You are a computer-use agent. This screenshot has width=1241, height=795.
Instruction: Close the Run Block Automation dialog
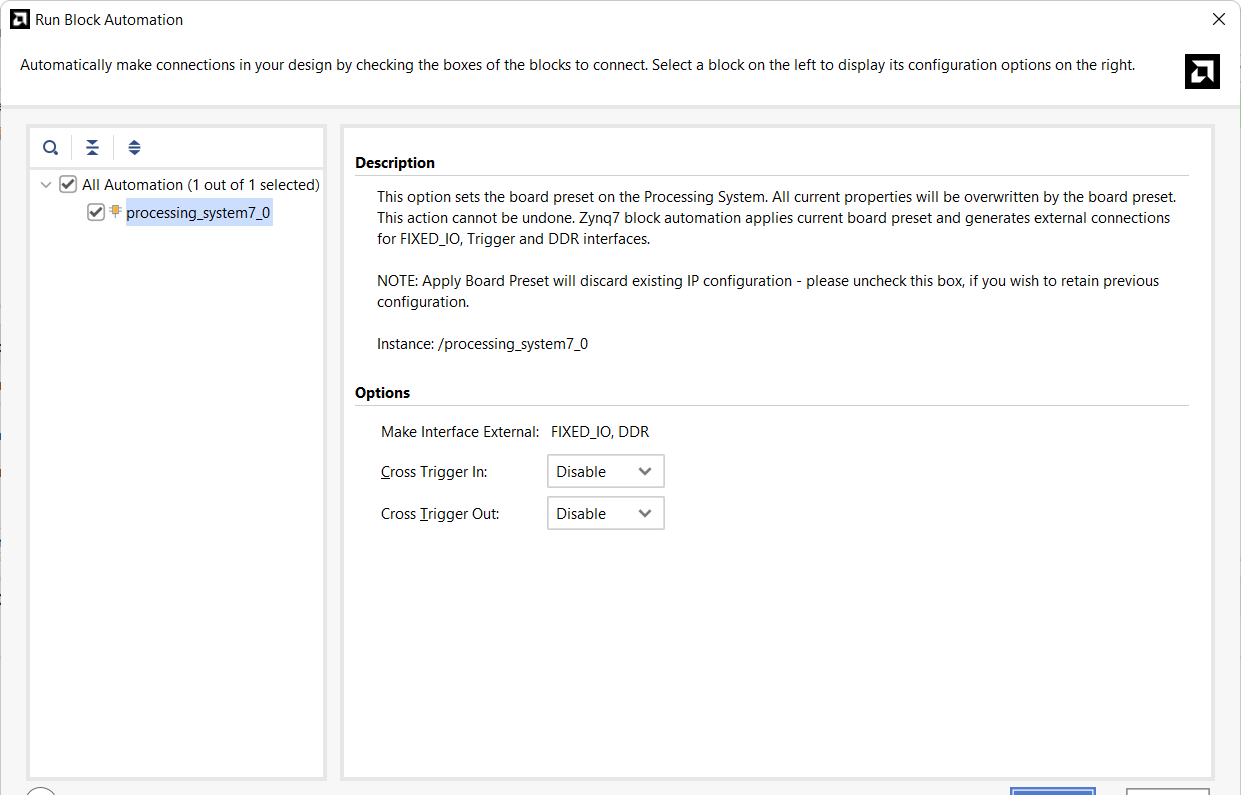1218,19
